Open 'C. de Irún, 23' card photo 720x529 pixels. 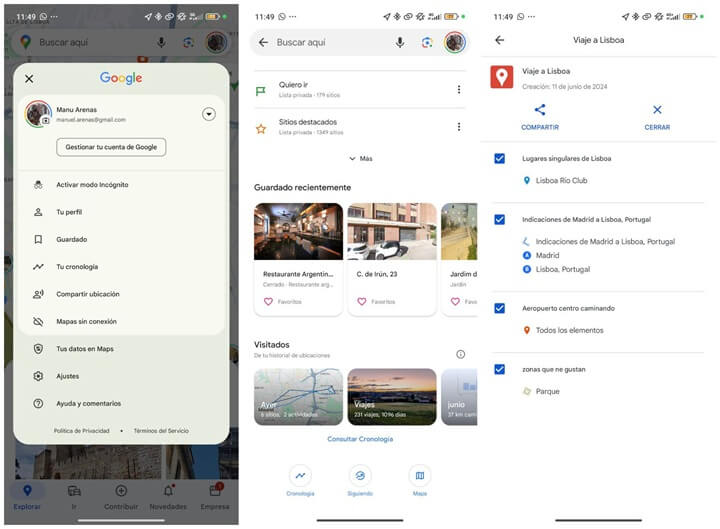(x=392, y=231)
